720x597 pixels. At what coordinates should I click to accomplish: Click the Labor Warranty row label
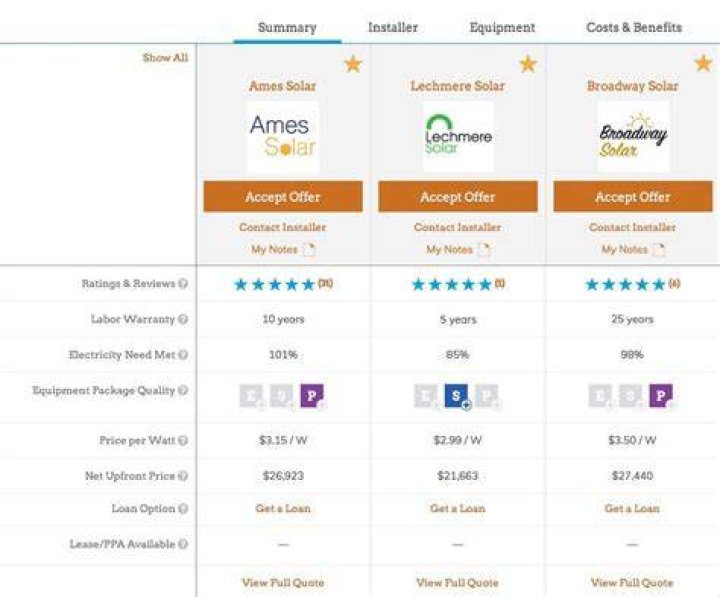(133, 319)
